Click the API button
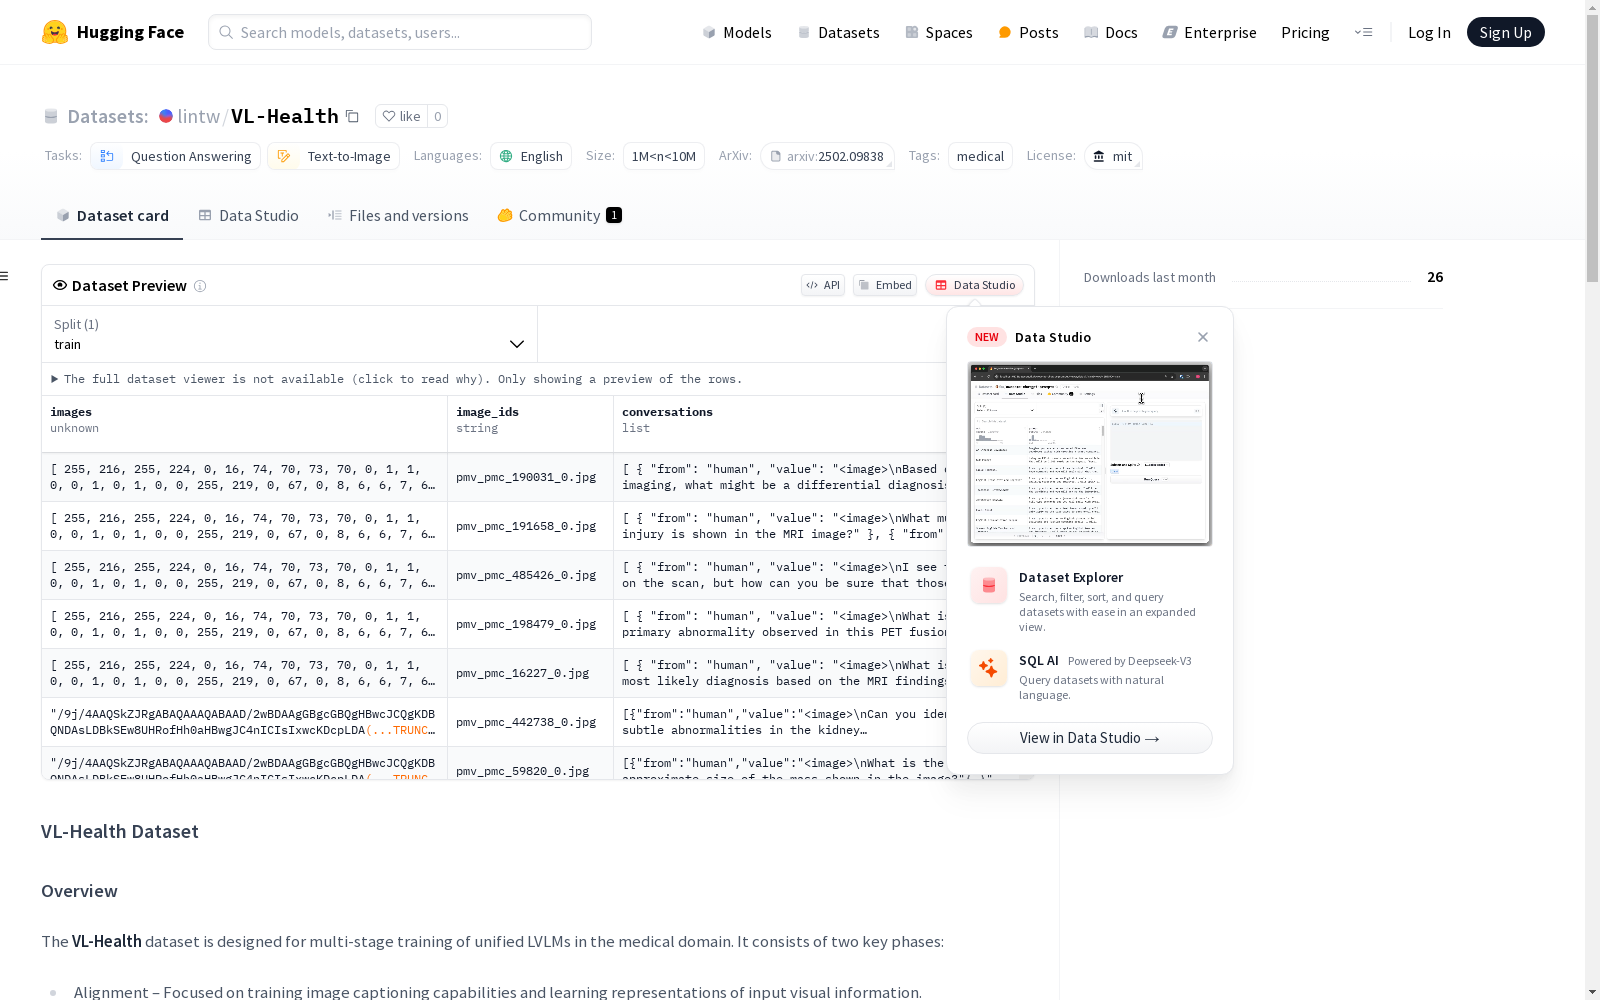Viewport: 1600px width, 1000px height. point(823,285)
